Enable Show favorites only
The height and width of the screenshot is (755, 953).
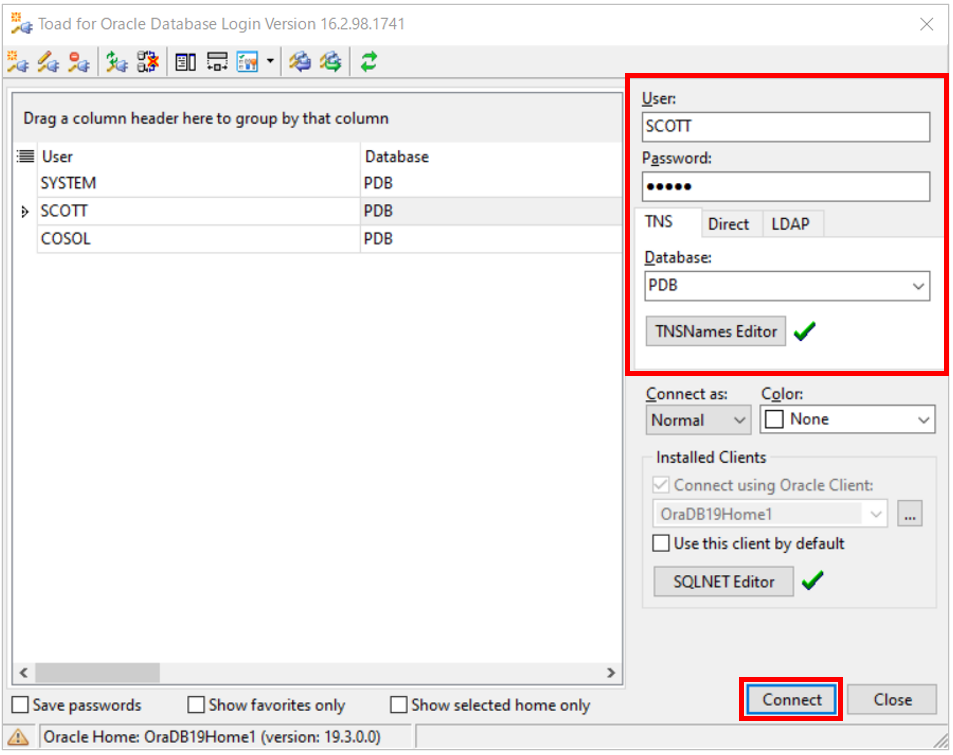tap(196, 705)
